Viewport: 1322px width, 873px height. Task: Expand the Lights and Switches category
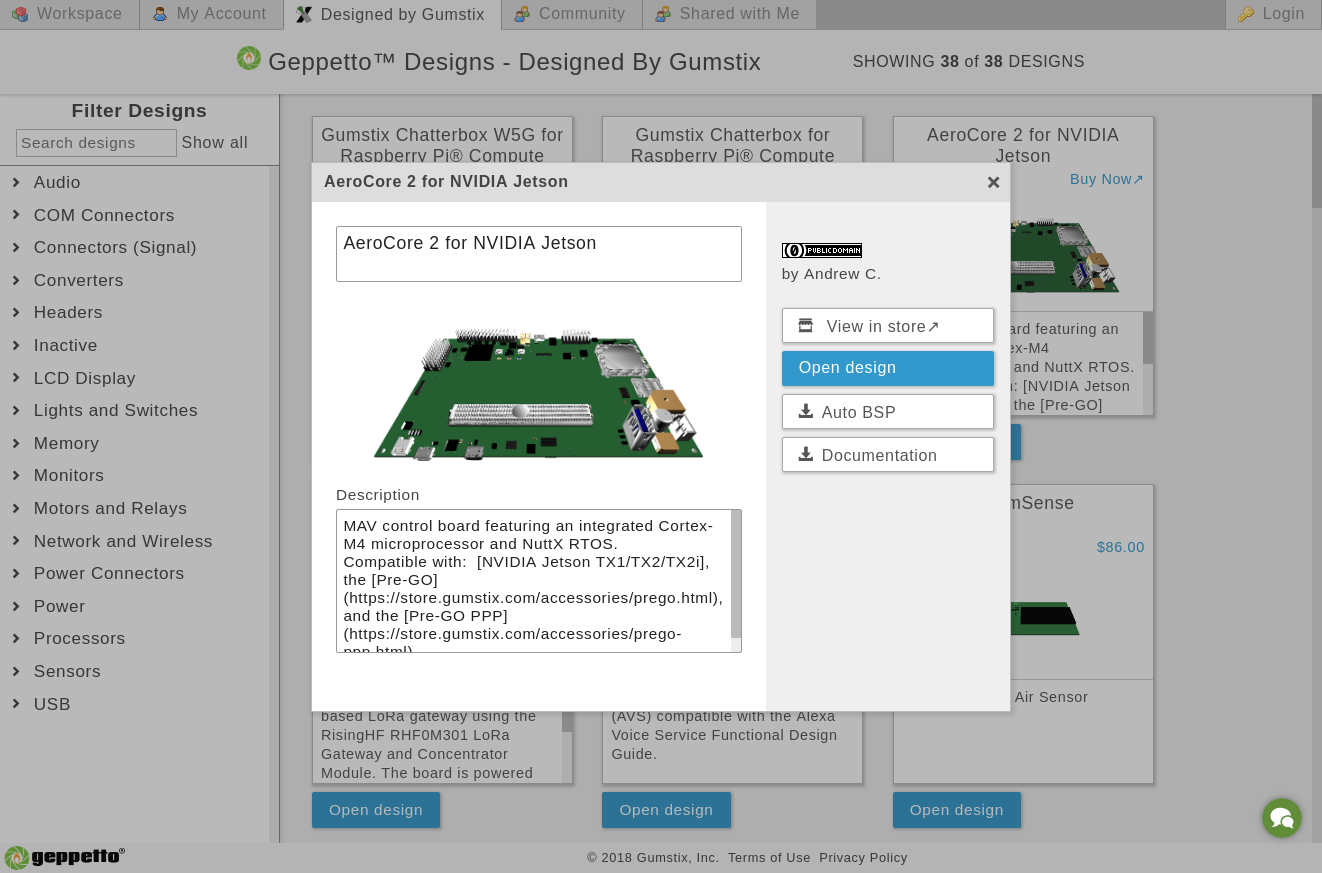(x=115, y=410)
